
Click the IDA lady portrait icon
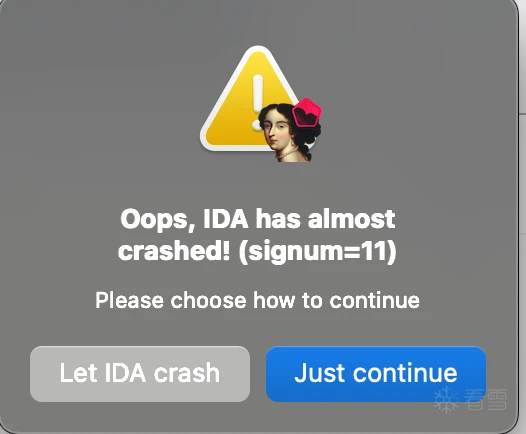coord(290,131)
